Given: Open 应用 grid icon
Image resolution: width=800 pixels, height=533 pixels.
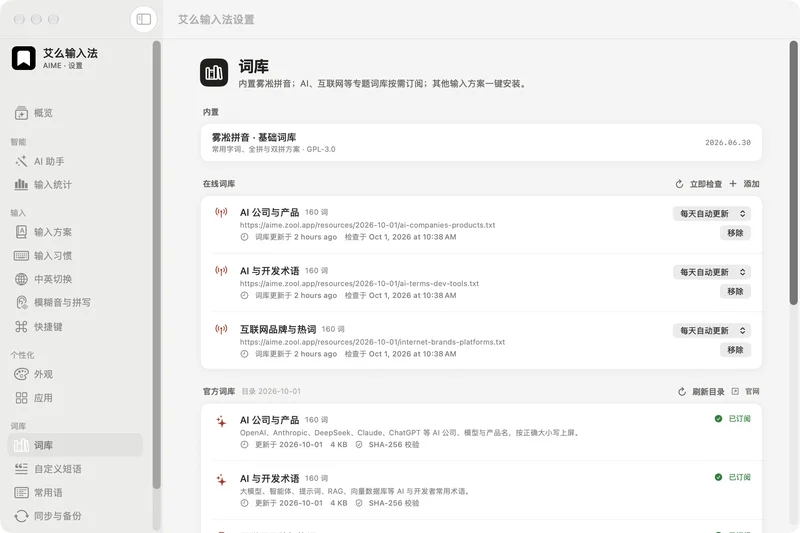Looking at the screenshot, I should (x=21, y=398).
